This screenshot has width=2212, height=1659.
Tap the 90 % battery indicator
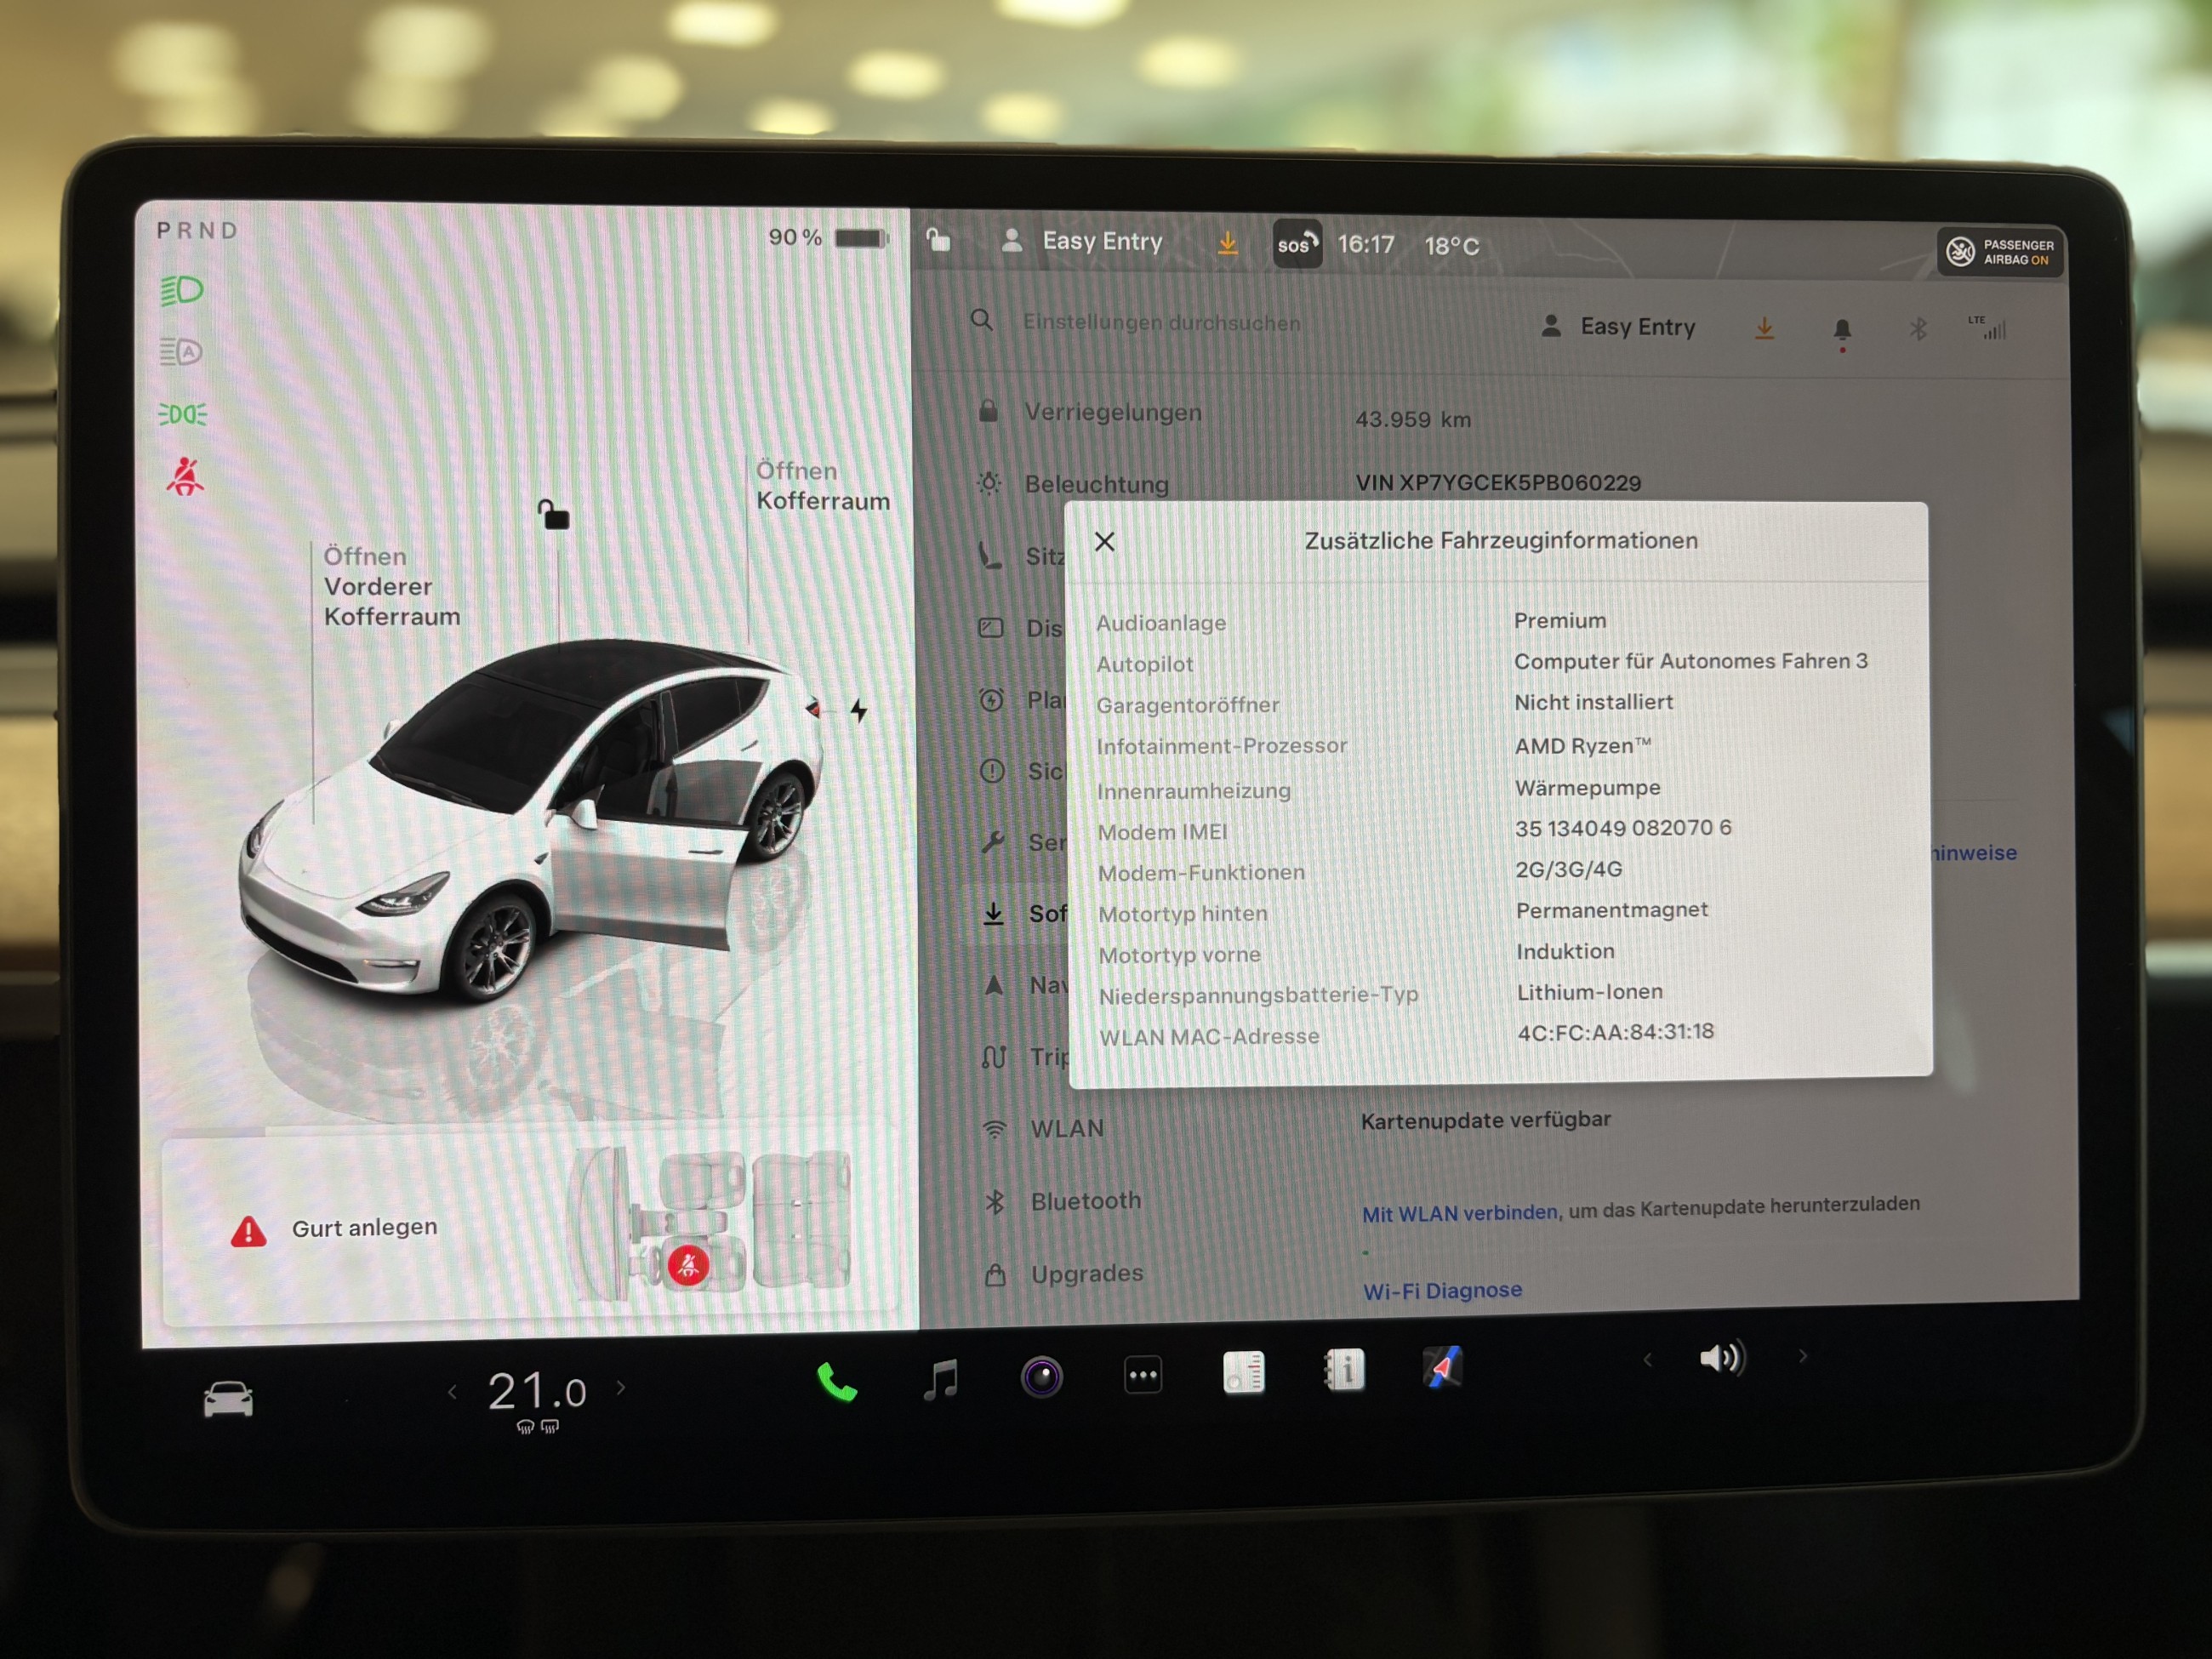click(x=828, y=237)
